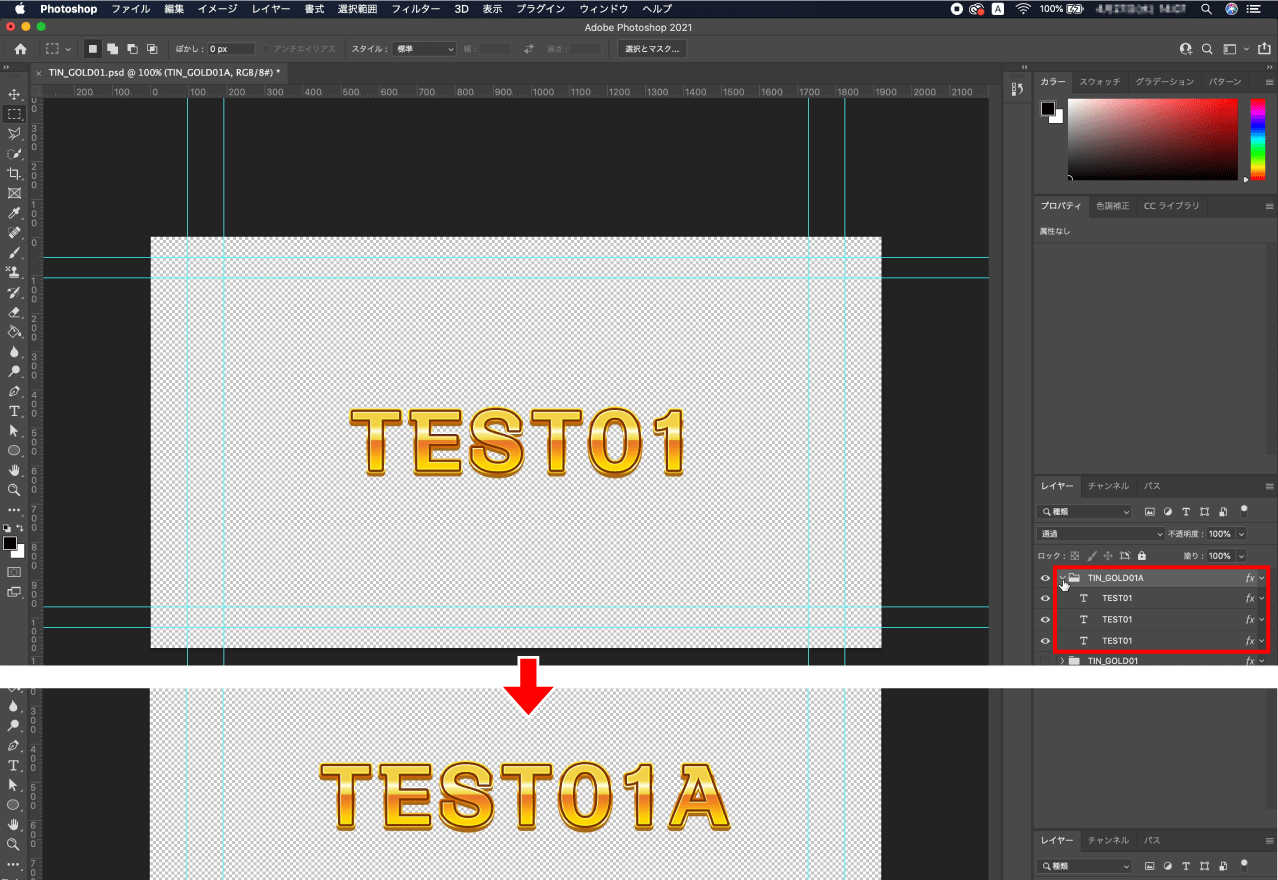The width and height of the screenshot is (1278, 880).
Task: Select the Polygonal Lasso tool
Action: click(14, 134)
